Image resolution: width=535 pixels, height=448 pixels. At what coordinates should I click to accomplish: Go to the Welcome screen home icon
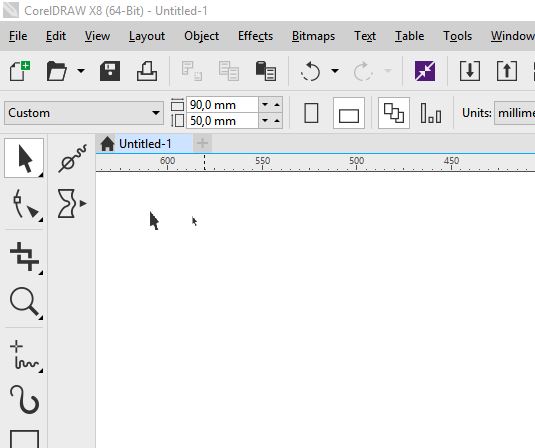[x=107, y=144]
